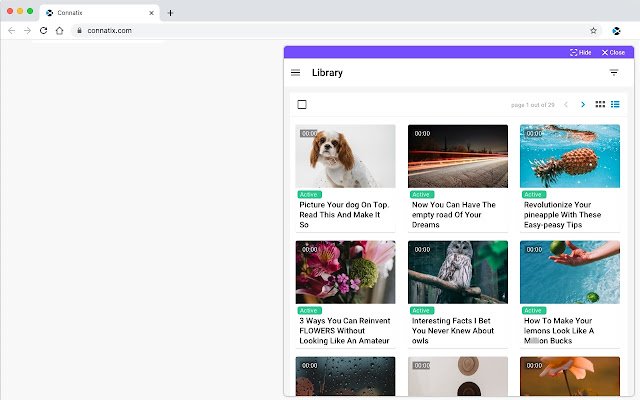Click Active badge on the flowers video

click(x=309, y=311)
